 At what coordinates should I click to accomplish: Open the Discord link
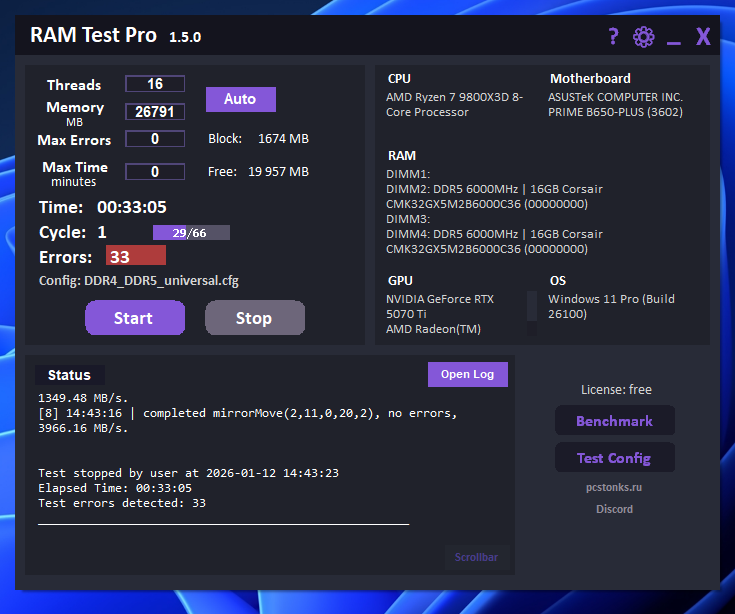[x=614, y=509]
